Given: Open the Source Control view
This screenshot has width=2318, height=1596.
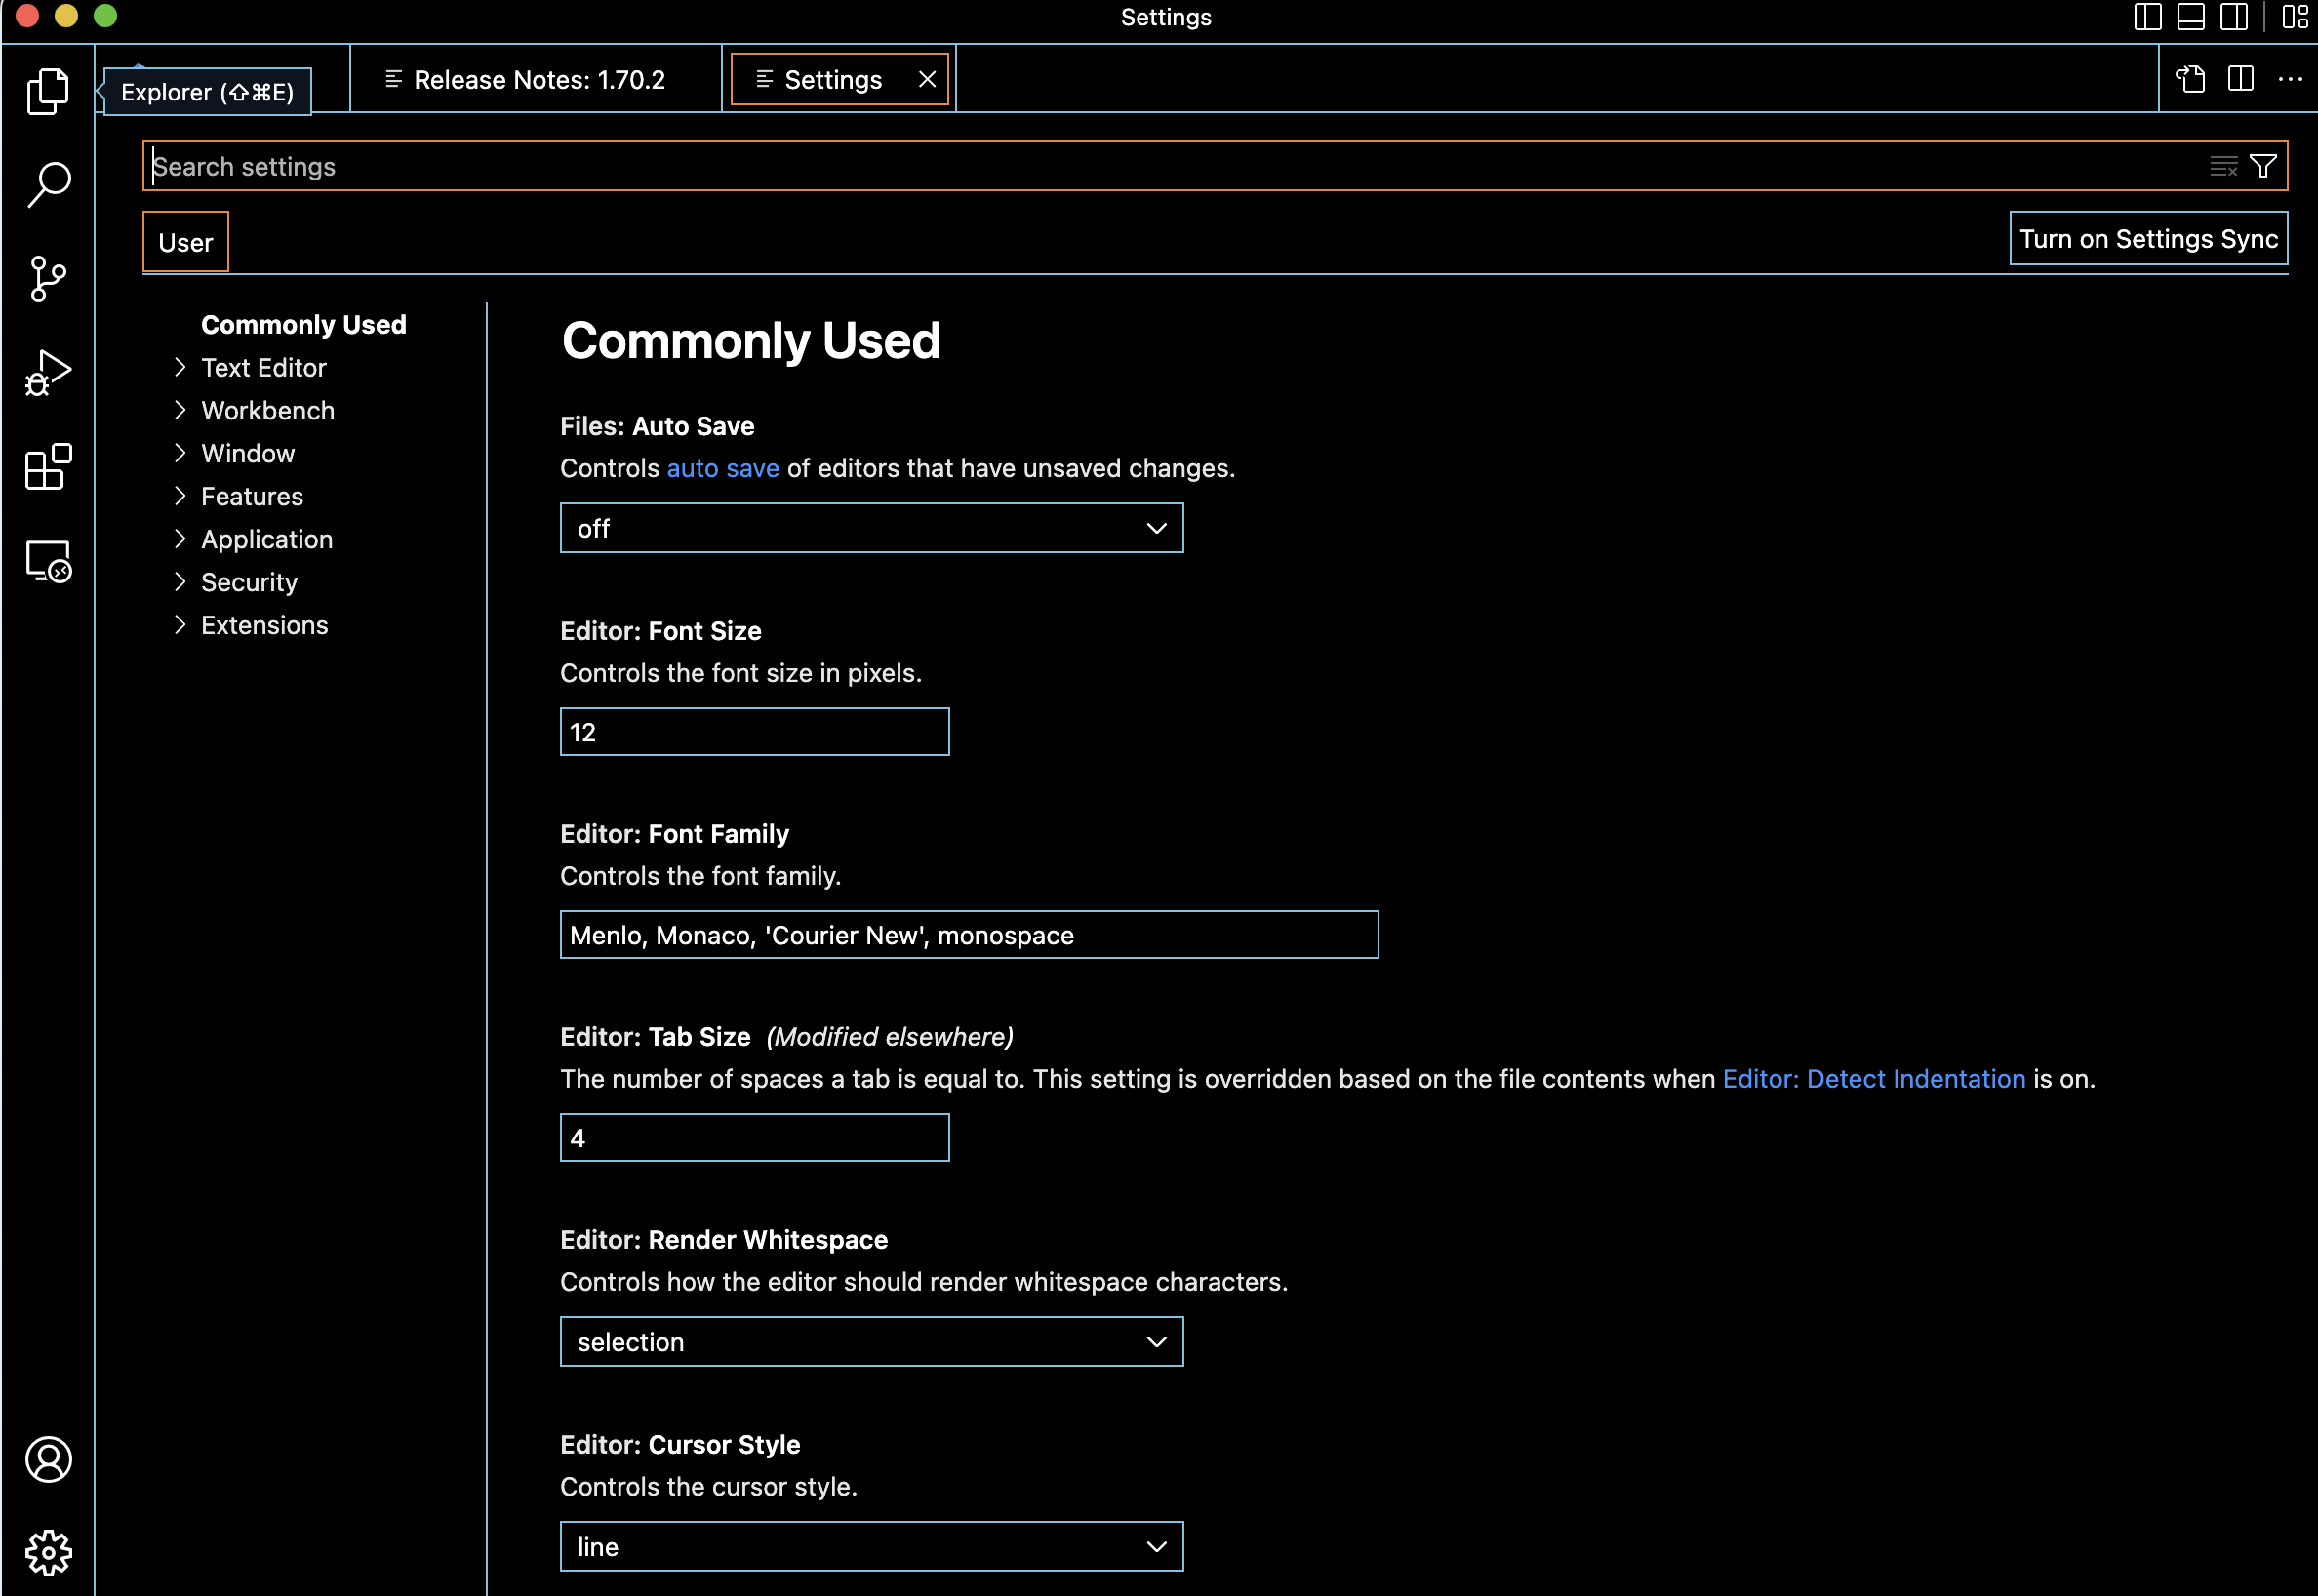Looking at the screenshot, I should (47, 278).
